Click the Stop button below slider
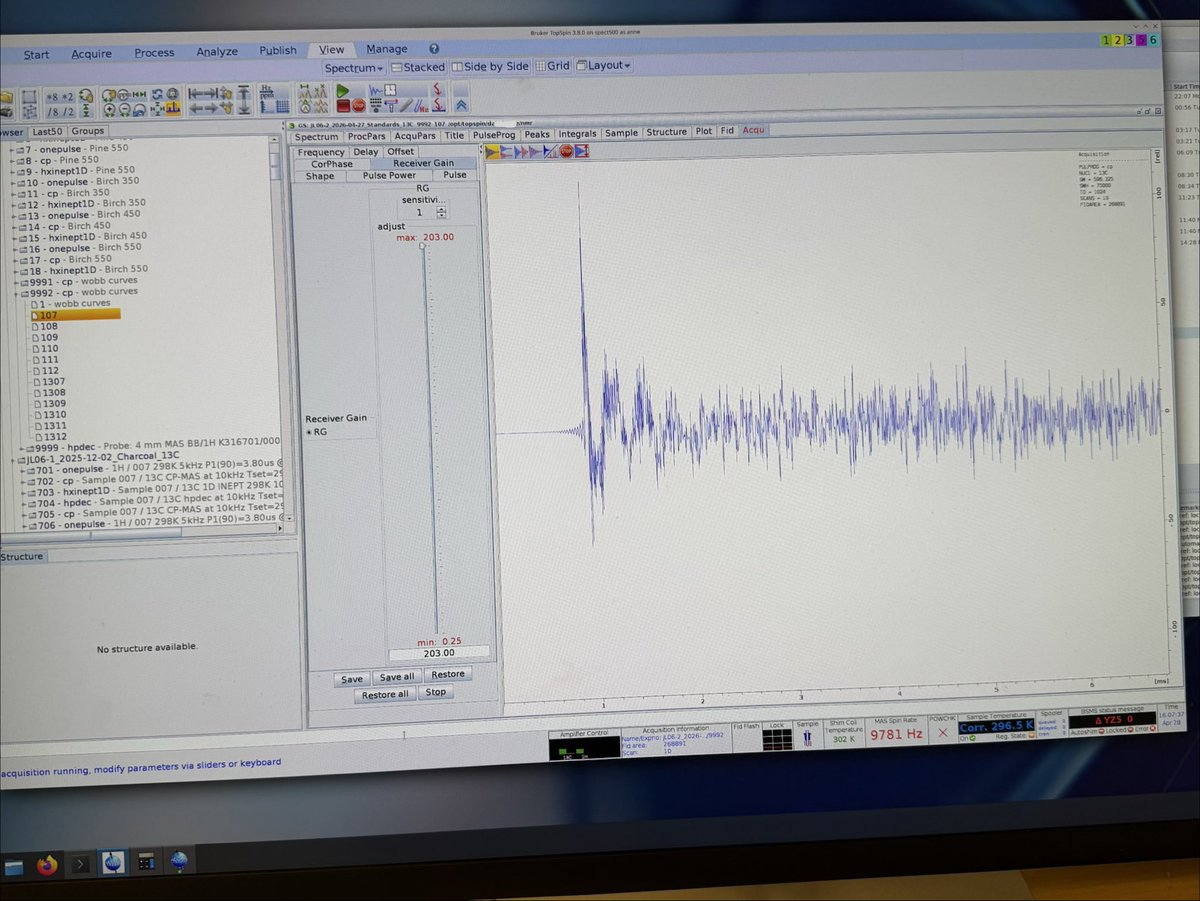The image size is (1200, 901). click(435, 692)
